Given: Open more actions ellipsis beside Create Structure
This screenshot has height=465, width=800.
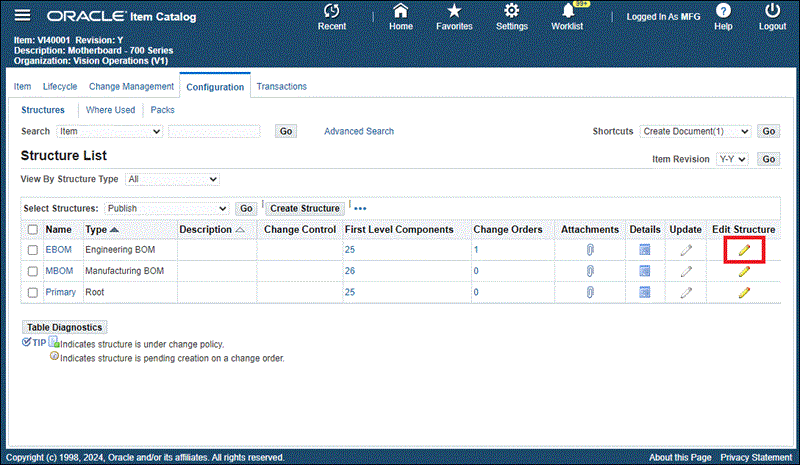Looking at the screenshot, I should point(360,209).
